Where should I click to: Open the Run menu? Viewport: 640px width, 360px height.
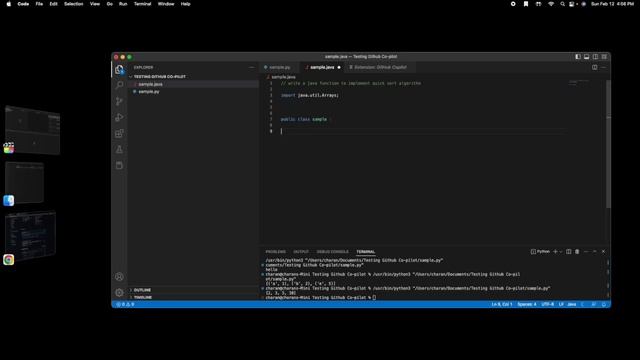[123, 4]
